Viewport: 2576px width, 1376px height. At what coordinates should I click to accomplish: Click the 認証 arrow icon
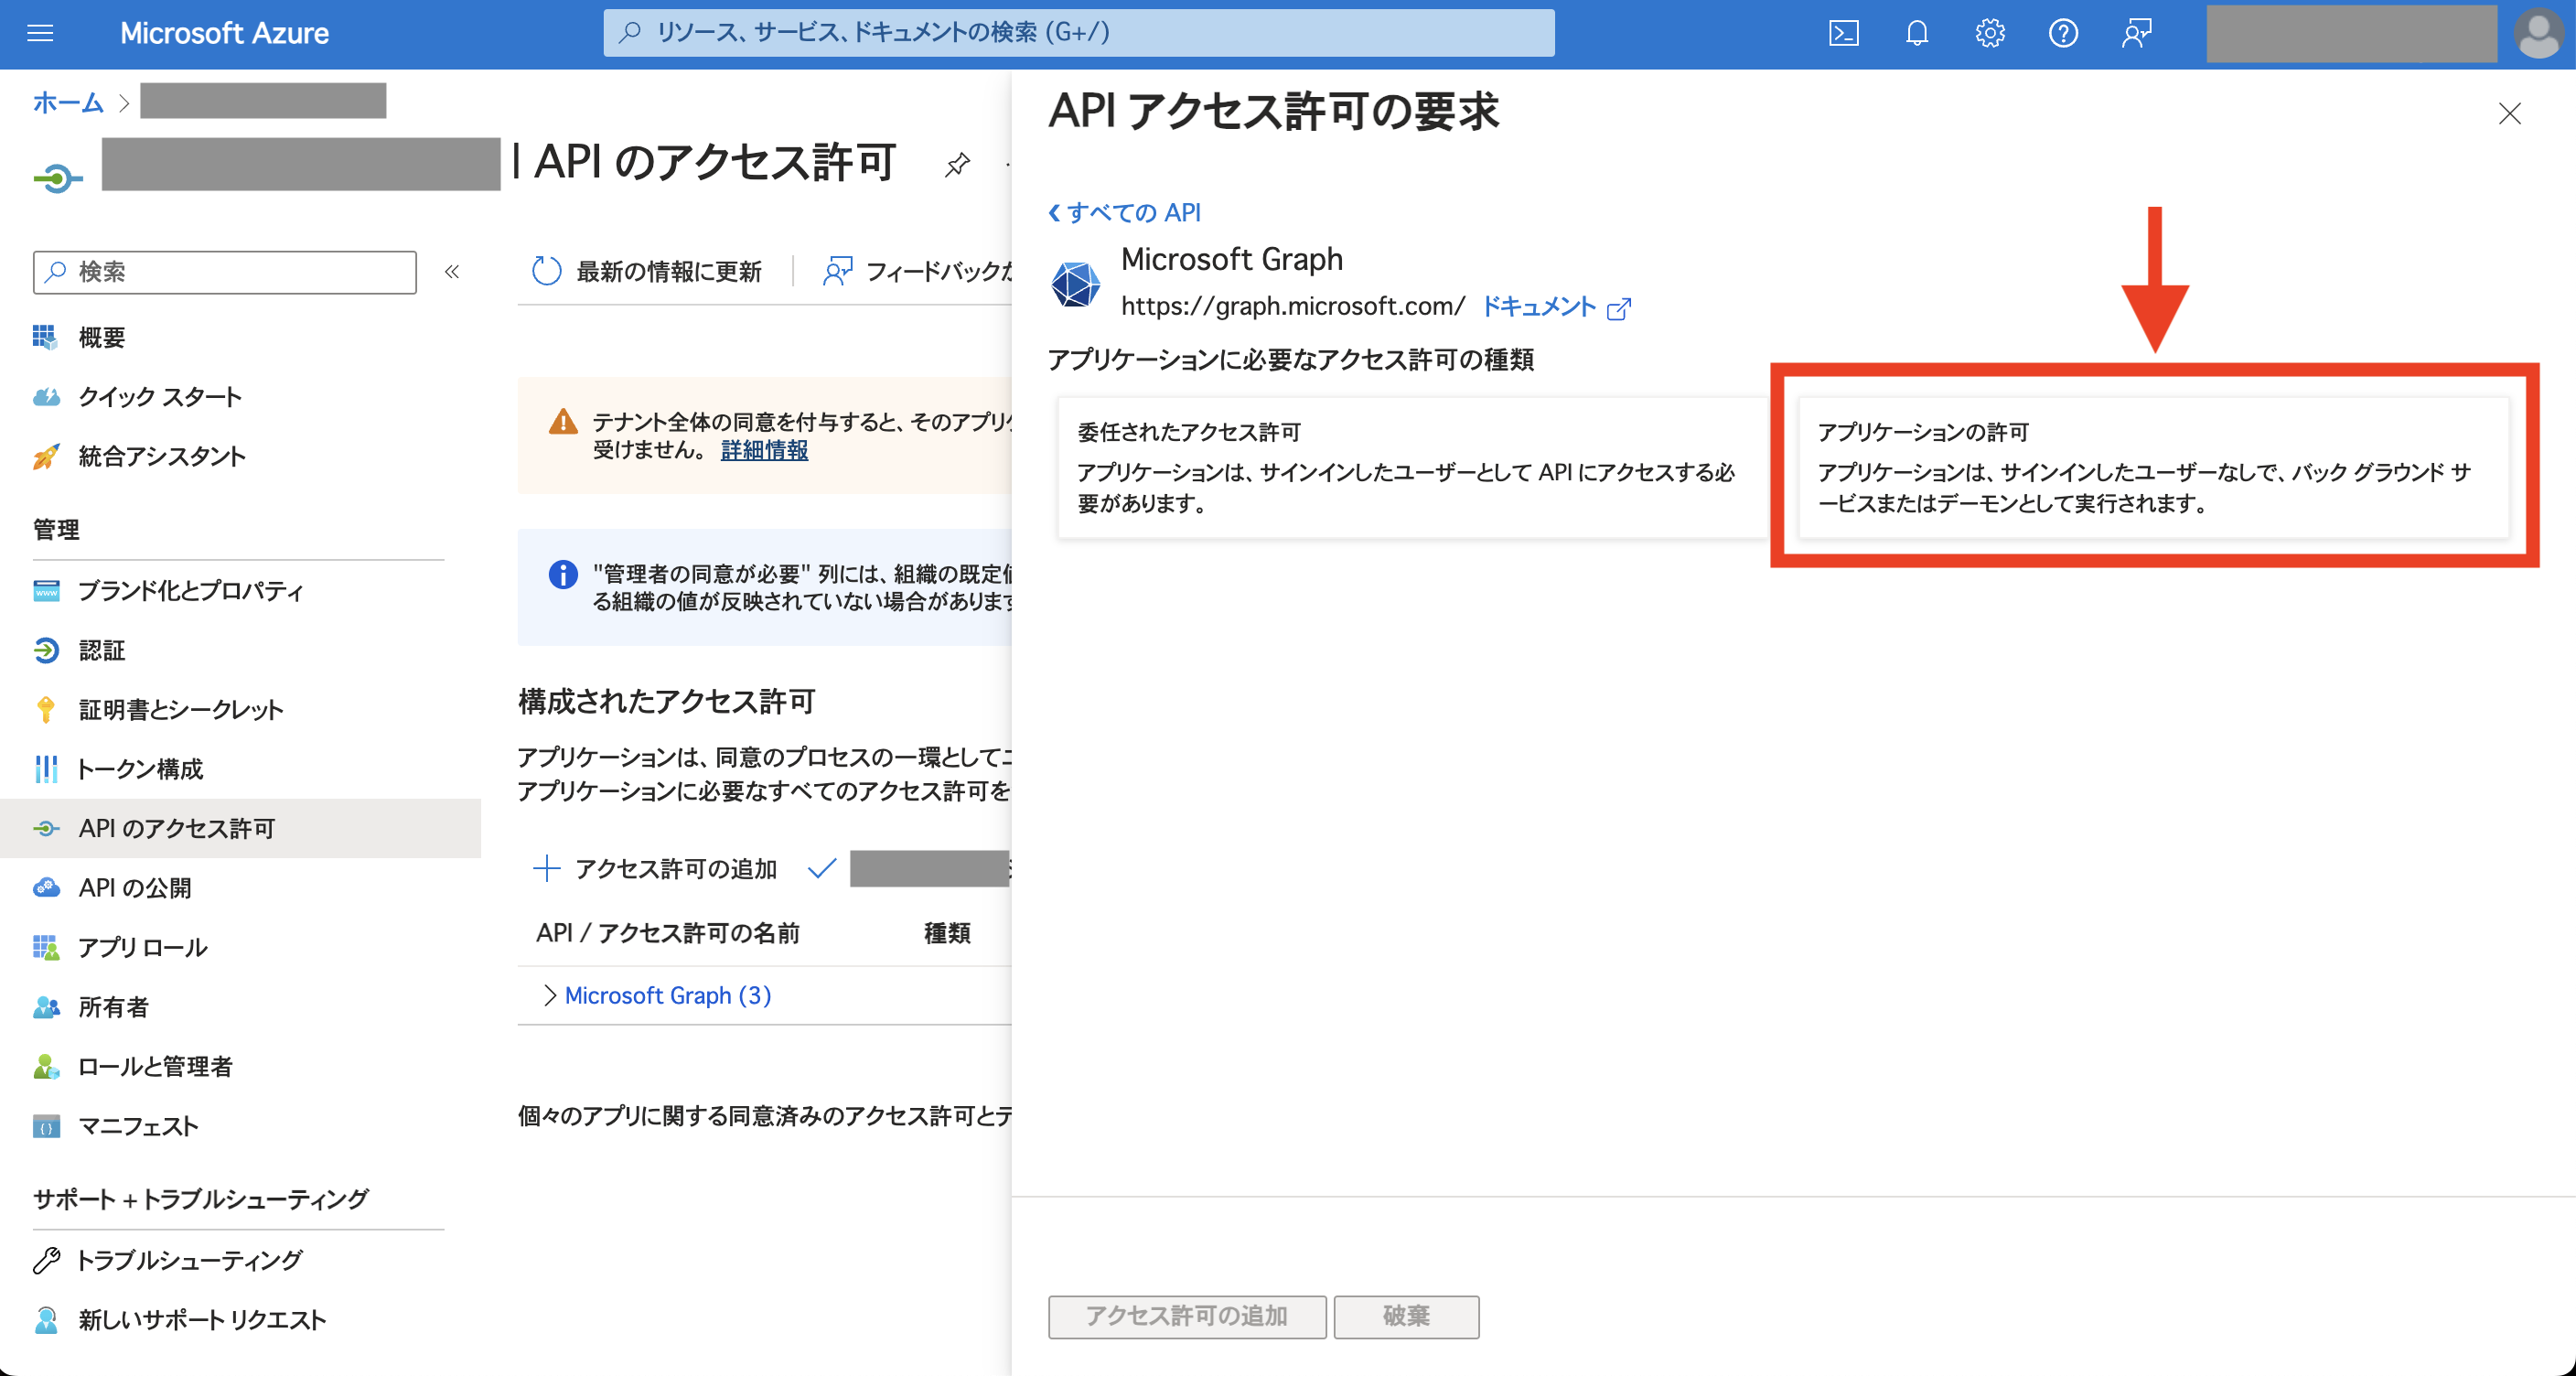tap(46, 650)
